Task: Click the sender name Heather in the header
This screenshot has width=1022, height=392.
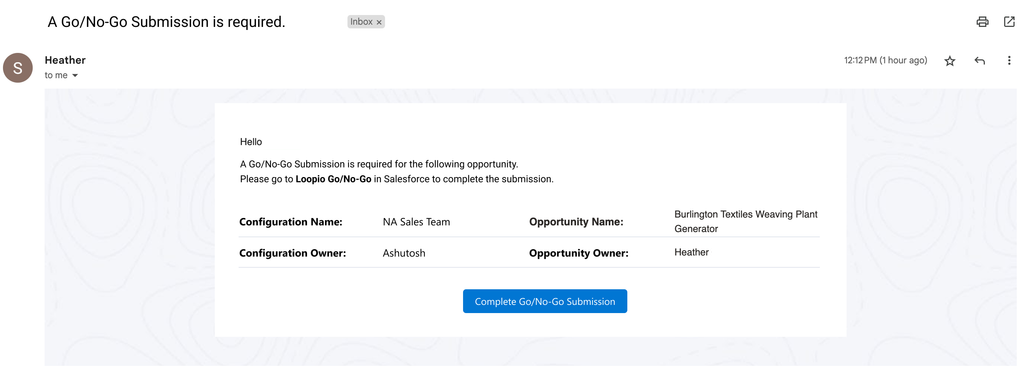Action: click(x=65, y=60)
